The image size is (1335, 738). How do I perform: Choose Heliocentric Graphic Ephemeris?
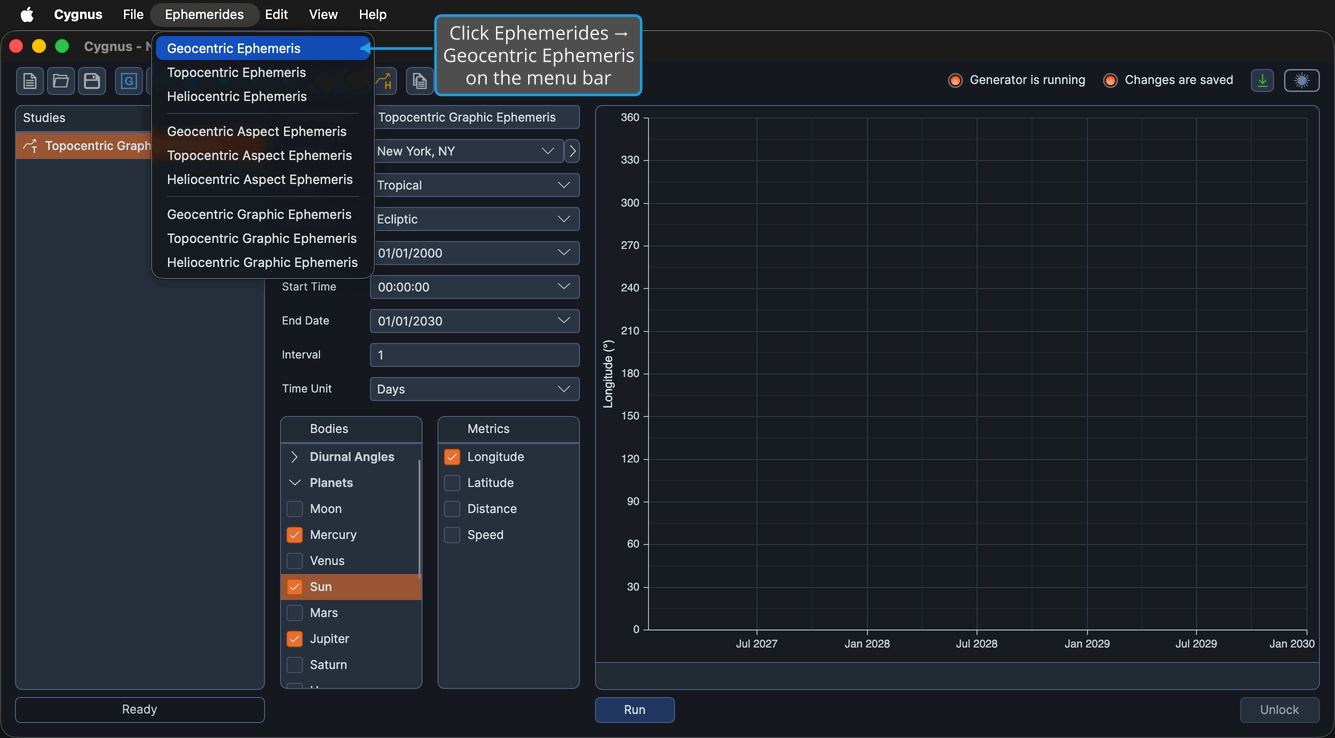(x=262, y=262)
